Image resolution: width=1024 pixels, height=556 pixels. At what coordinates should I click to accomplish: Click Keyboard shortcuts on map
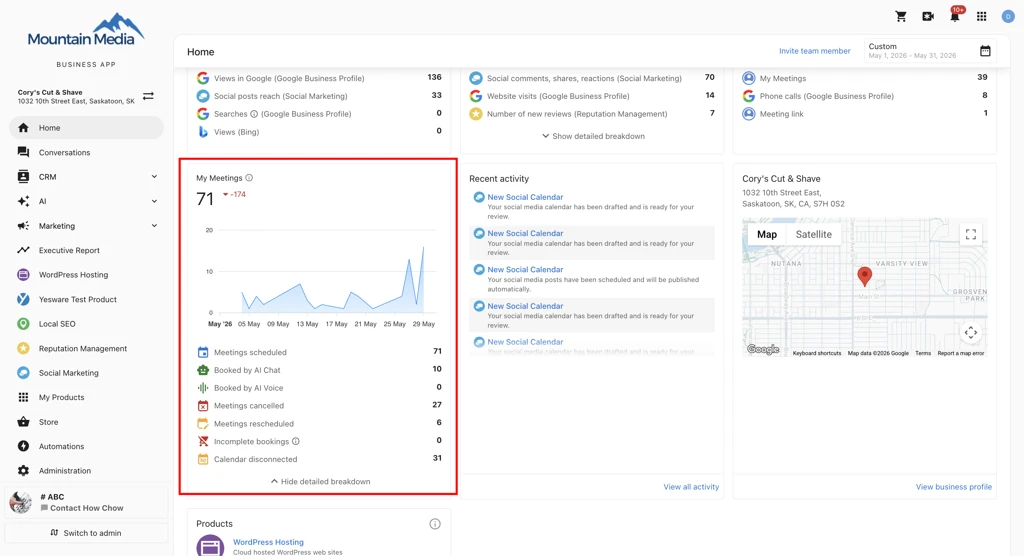coord(816,353)
